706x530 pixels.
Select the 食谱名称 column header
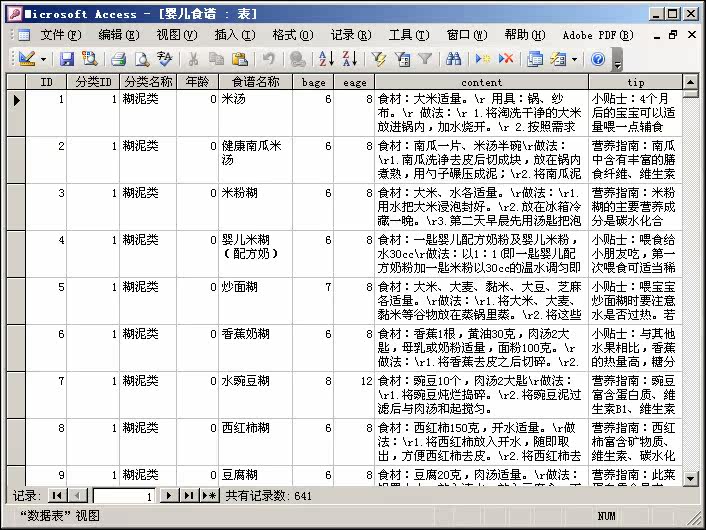(255, 82)
